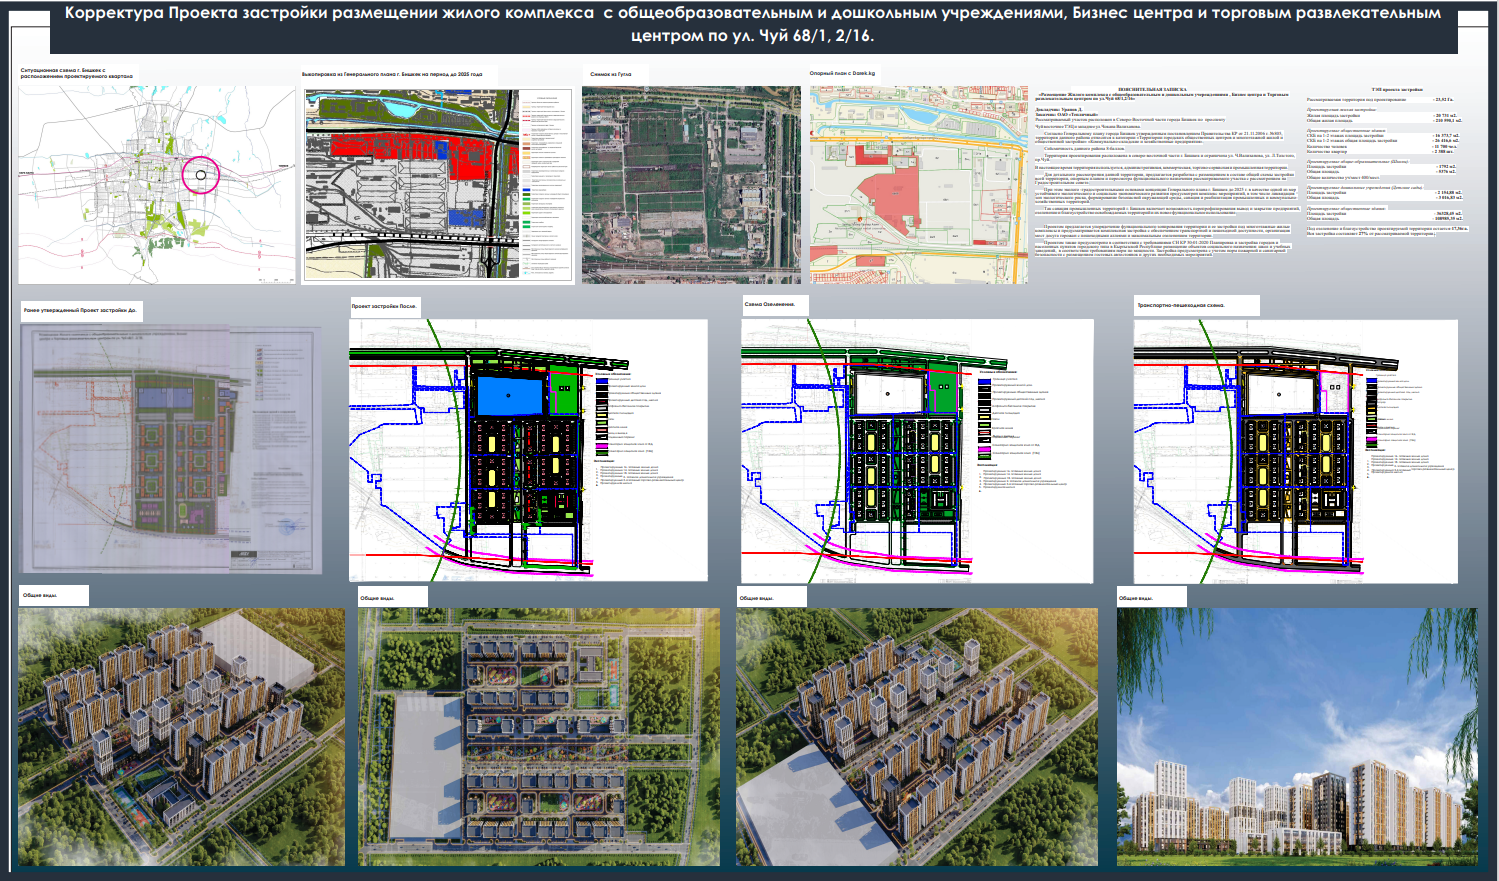The height and width of the screenshot is (881, 1499).
Task: Click the blue rectangle in Проект застройки После plan
Action: (x=508, y=396)
